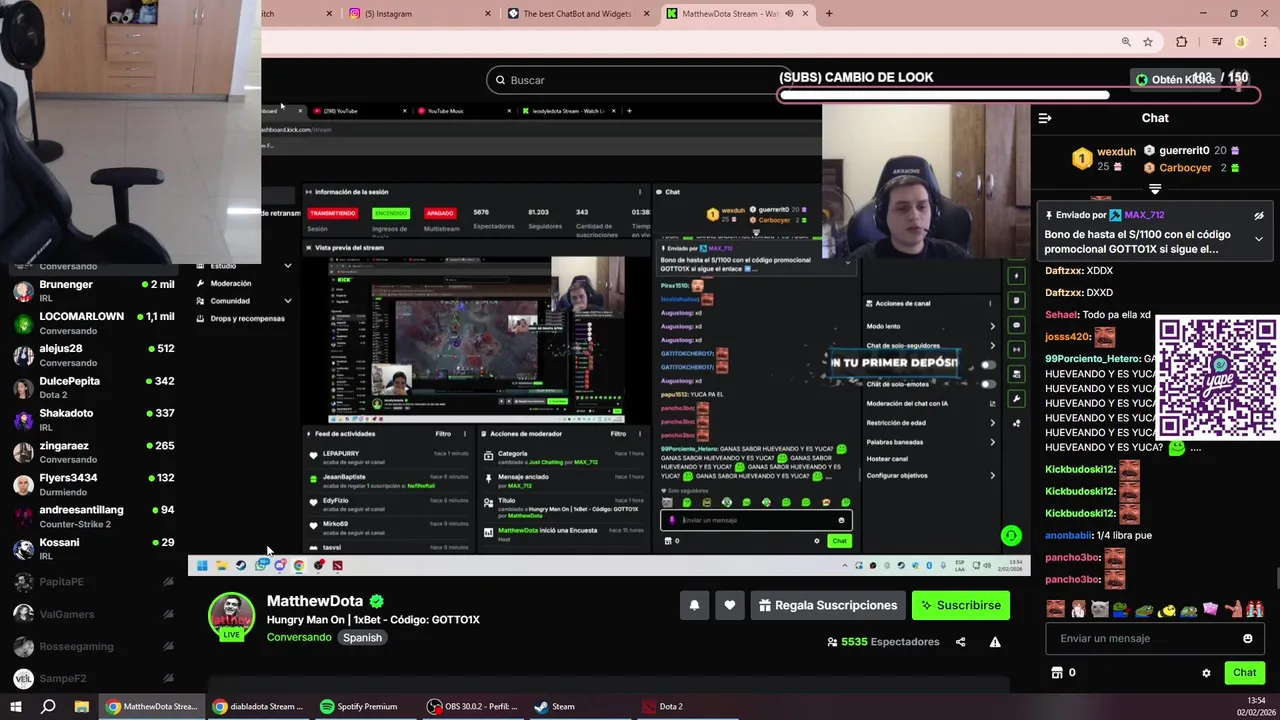Screen dimensions: 1280x720
Task: Click the green Suscribirse button
Action: click(961, 605)
